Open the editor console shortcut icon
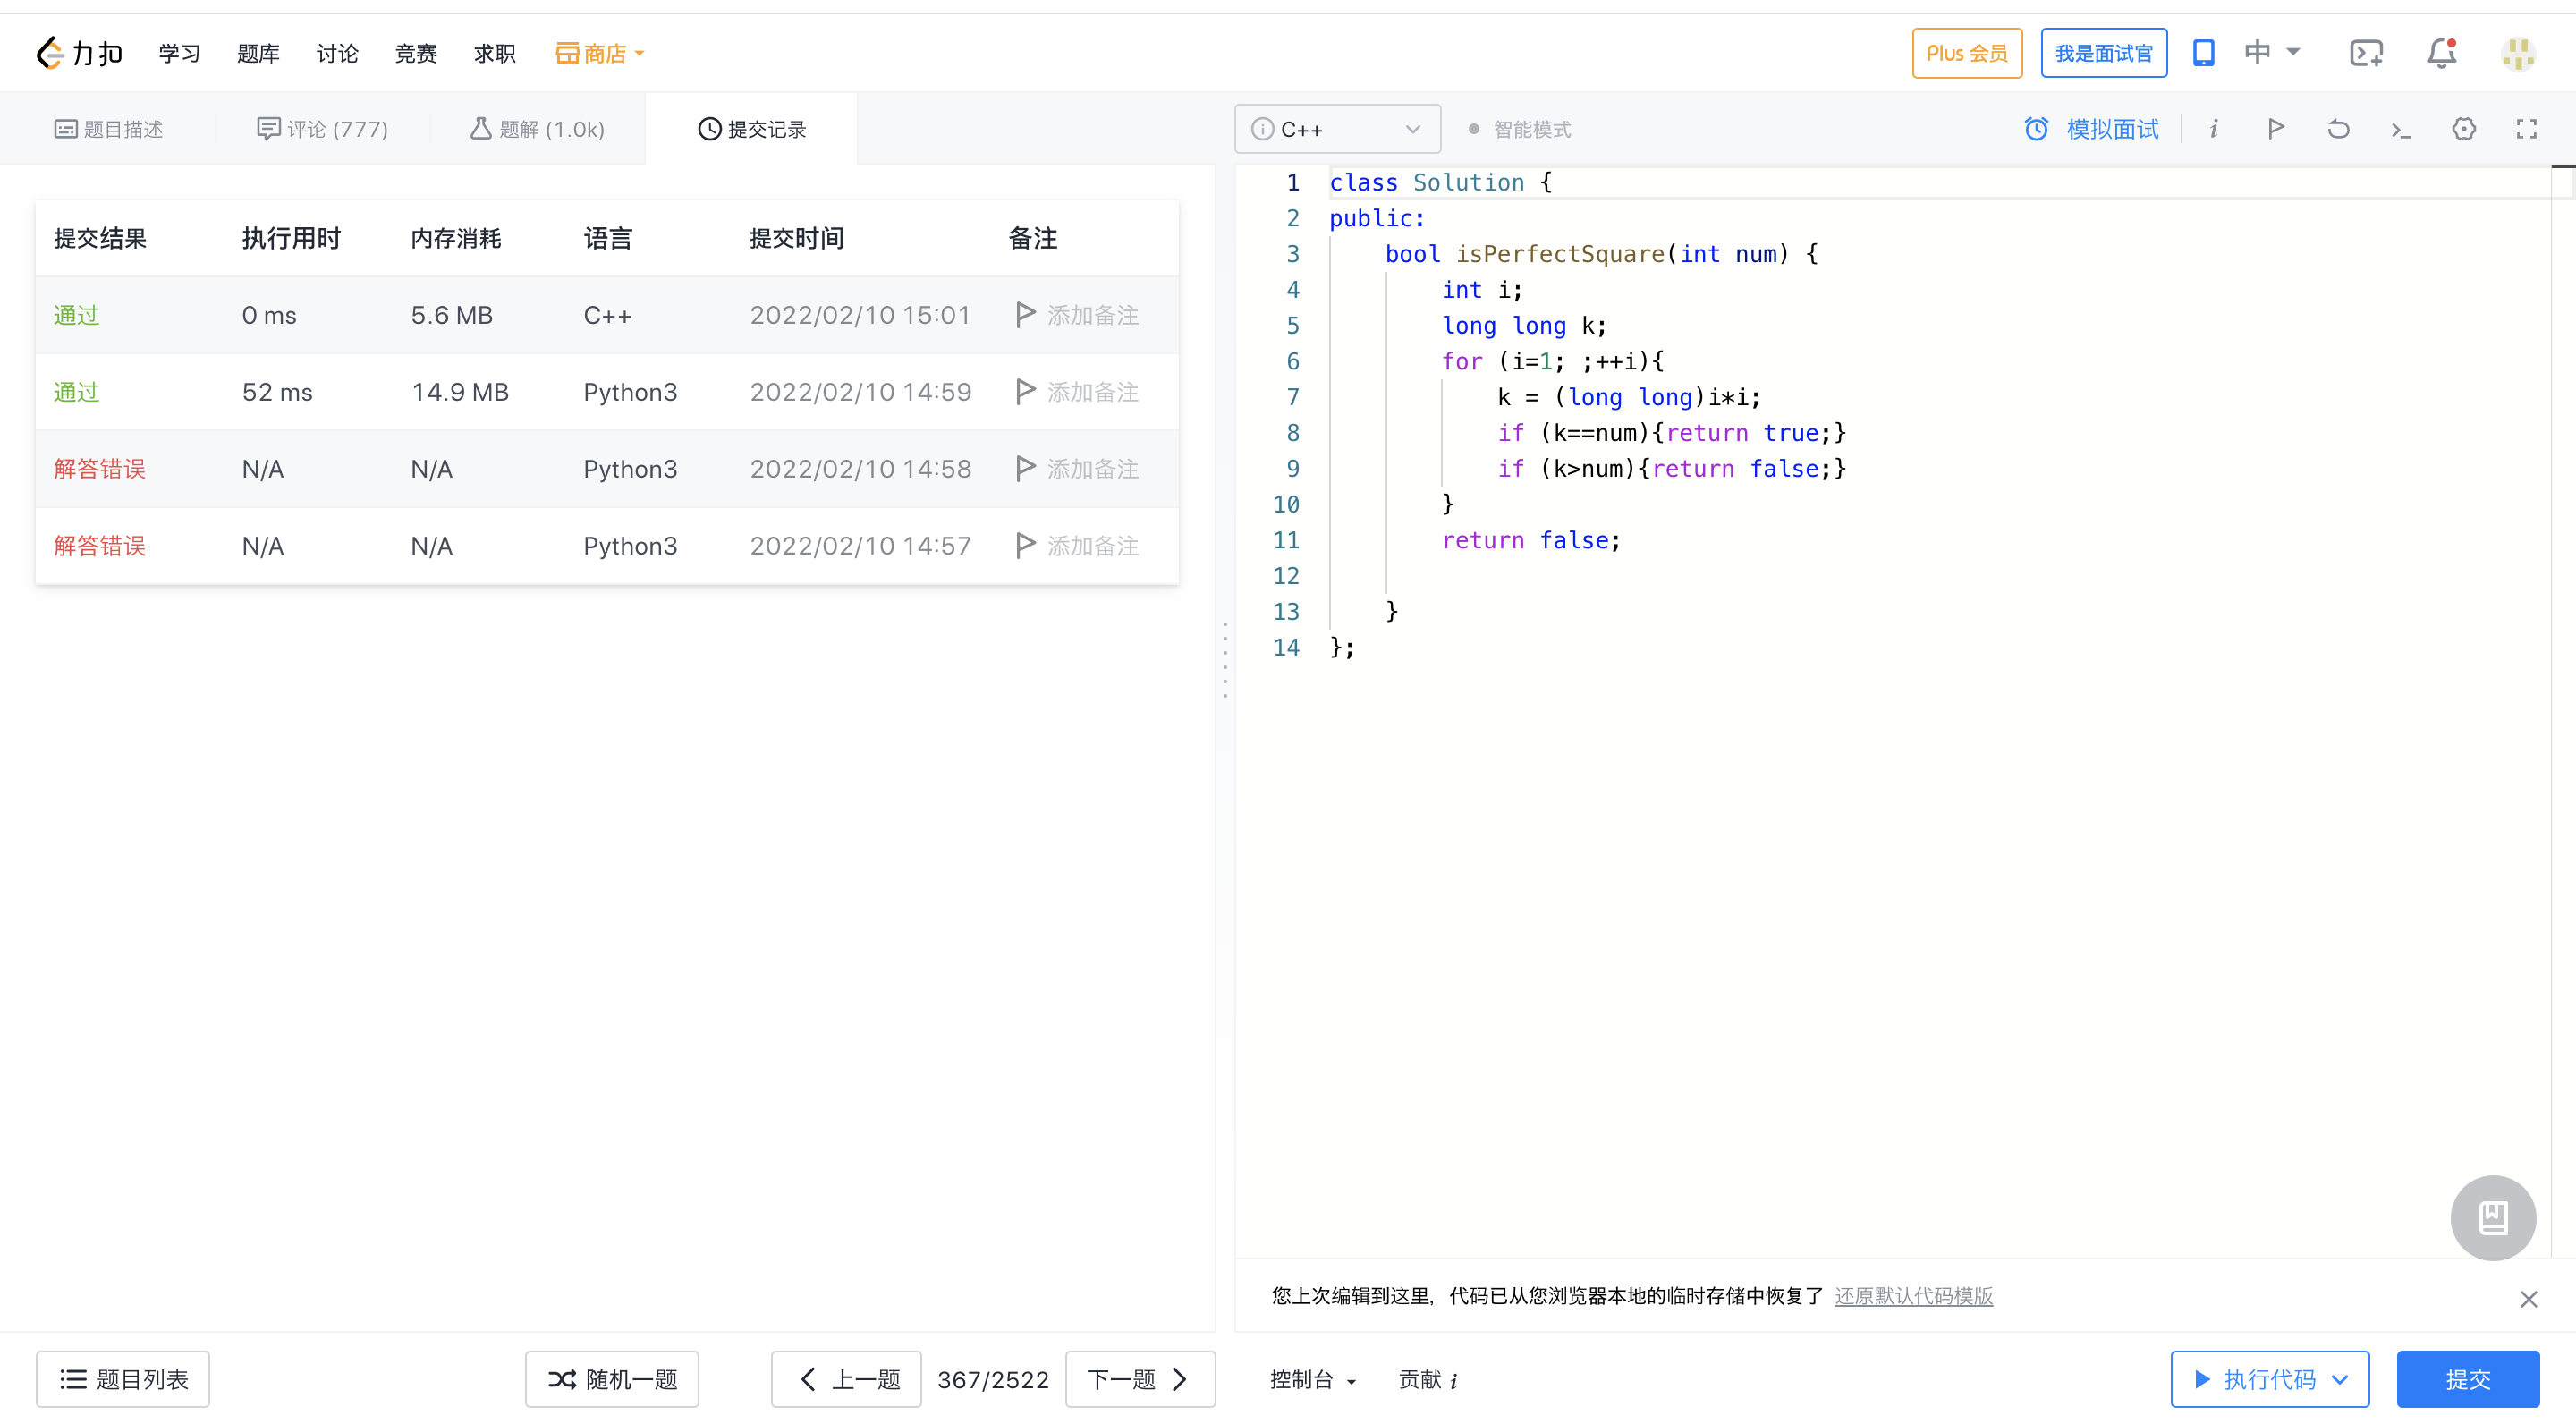Screen dimensions: 2576x1424 pyautogui.click(x=2401, y=130)
